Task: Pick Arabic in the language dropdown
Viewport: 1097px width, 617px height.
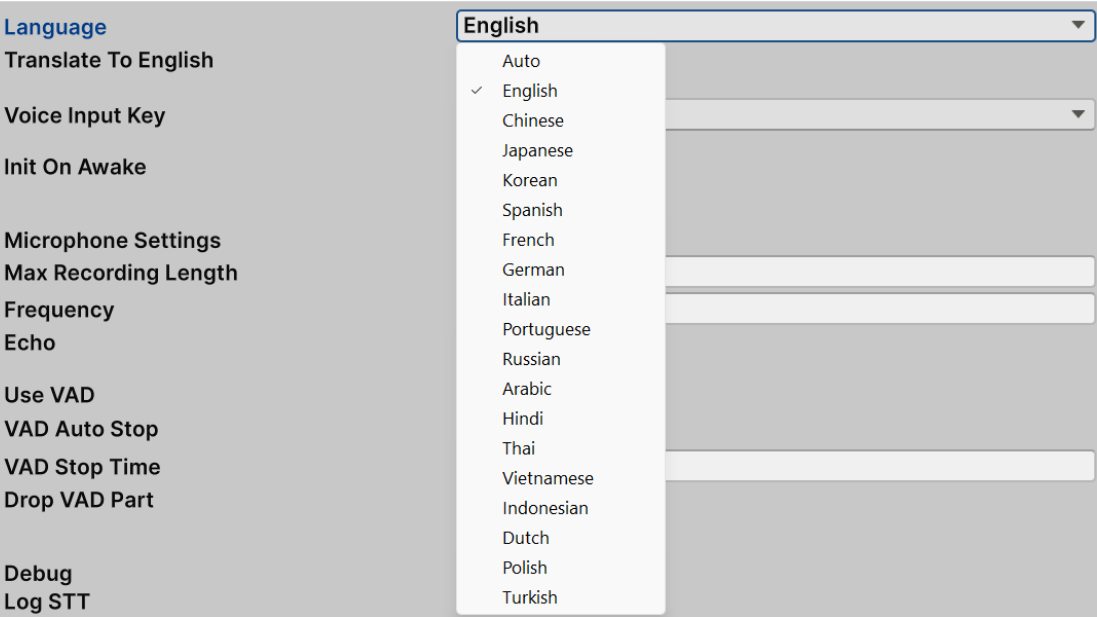Action: coord(528,389)
